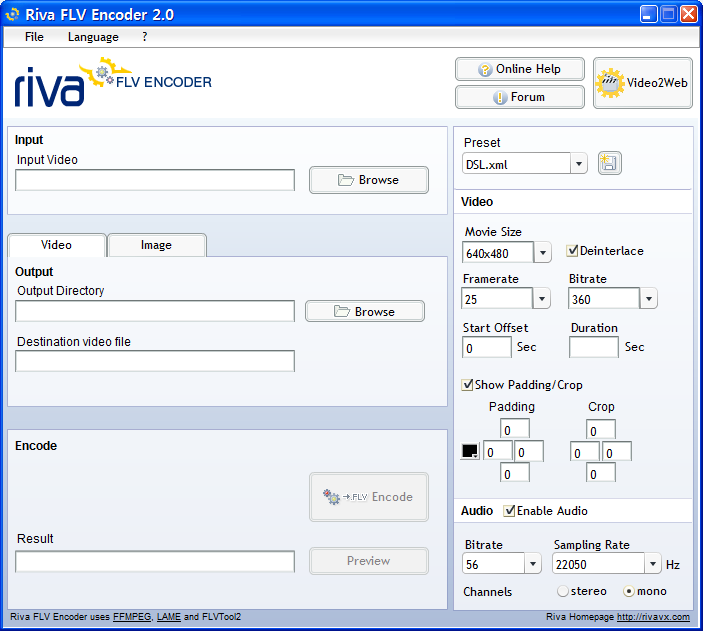This screenshot has width=703, height=631.
Task: Open the Movie Size 640x480 dropdown
Action: click(542, 252)
